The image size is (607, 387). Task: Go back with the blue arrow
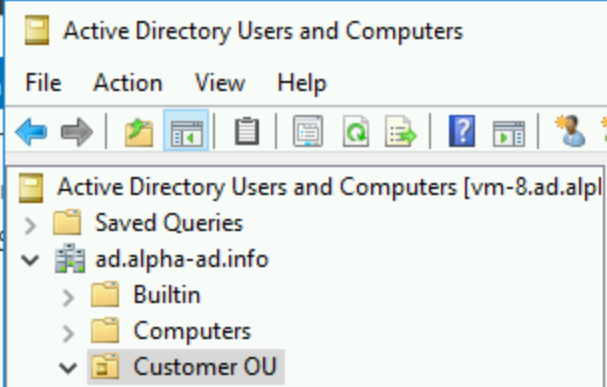(x=31, y=132)
